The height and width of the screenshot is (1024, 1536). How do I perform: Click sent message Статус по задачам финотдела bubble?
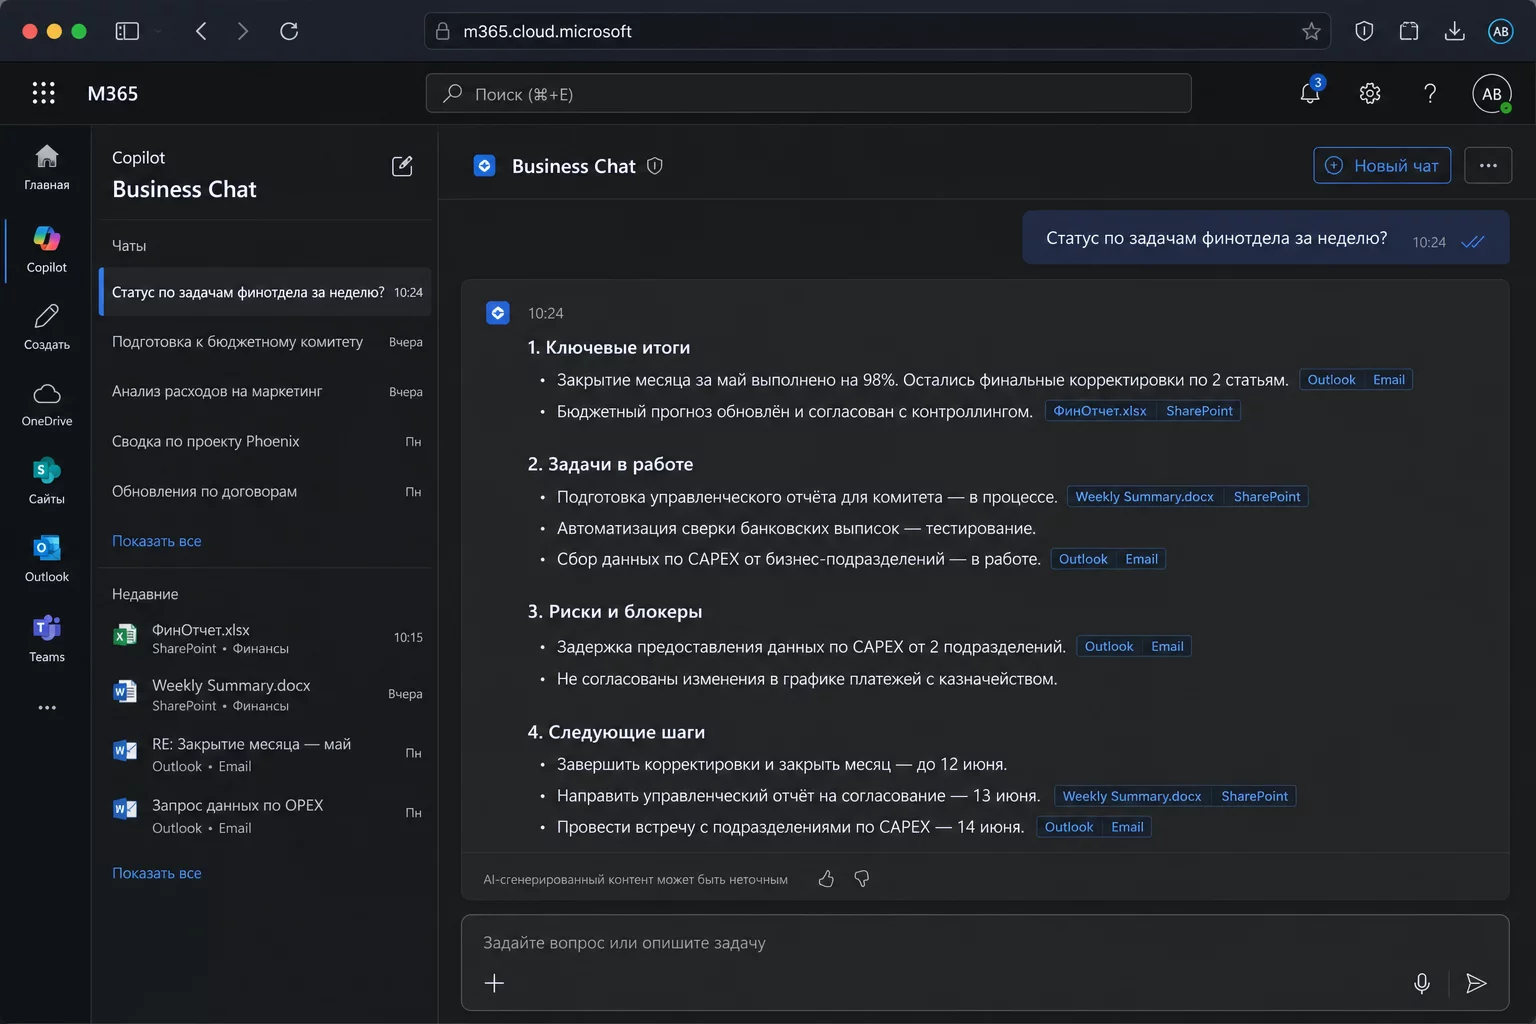(x=1265, y=238)
